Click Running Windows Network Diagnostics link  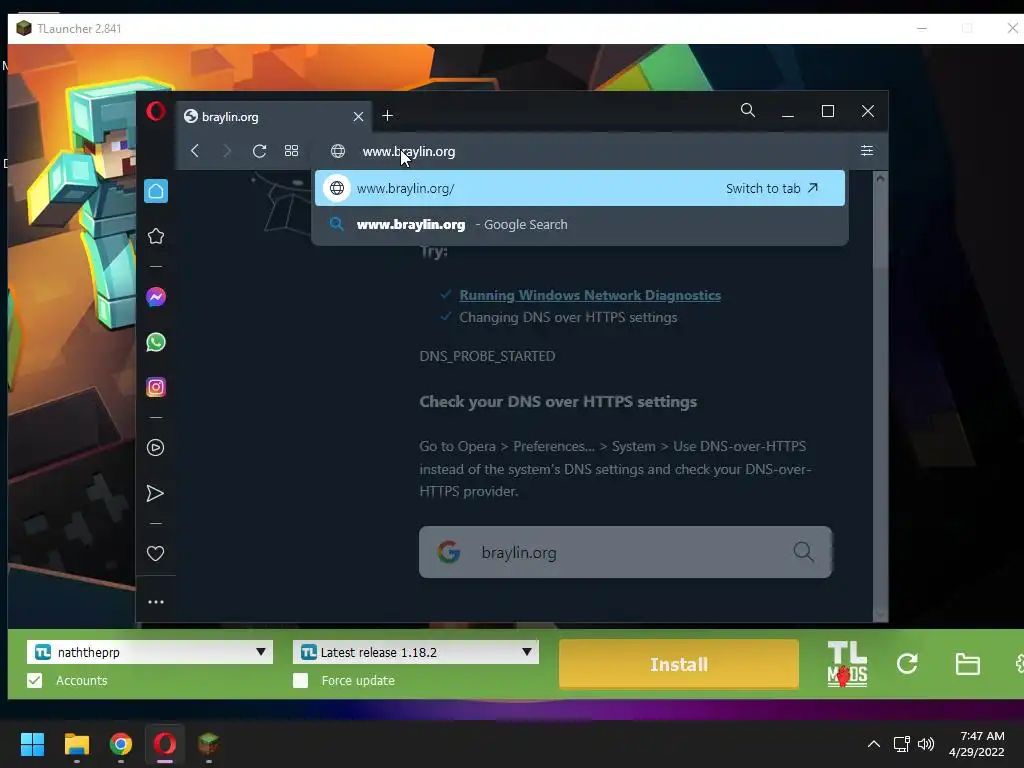click(x=590, y=295)
